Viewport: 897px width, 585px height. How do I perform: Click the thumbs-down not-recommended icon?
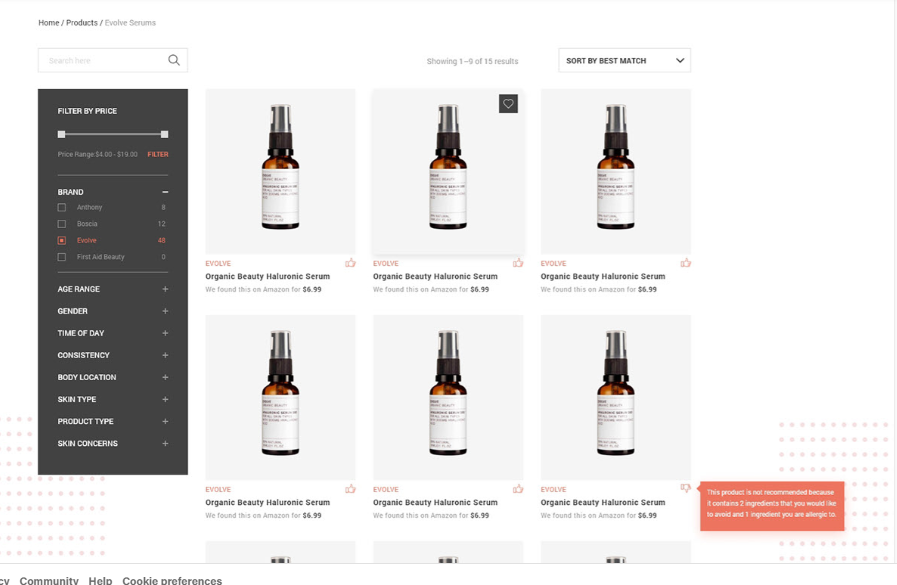[685, 488]
